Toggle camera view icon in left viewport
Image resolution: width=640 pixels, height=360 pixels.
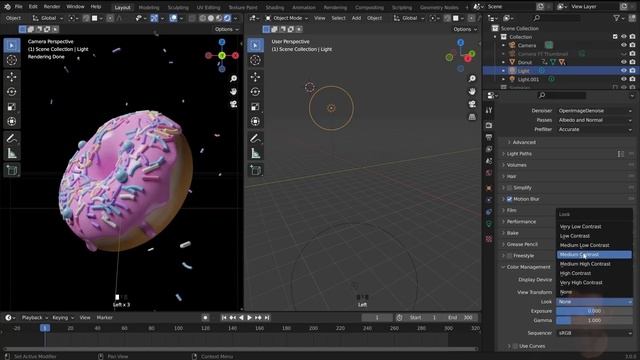[x=233, y=104]
